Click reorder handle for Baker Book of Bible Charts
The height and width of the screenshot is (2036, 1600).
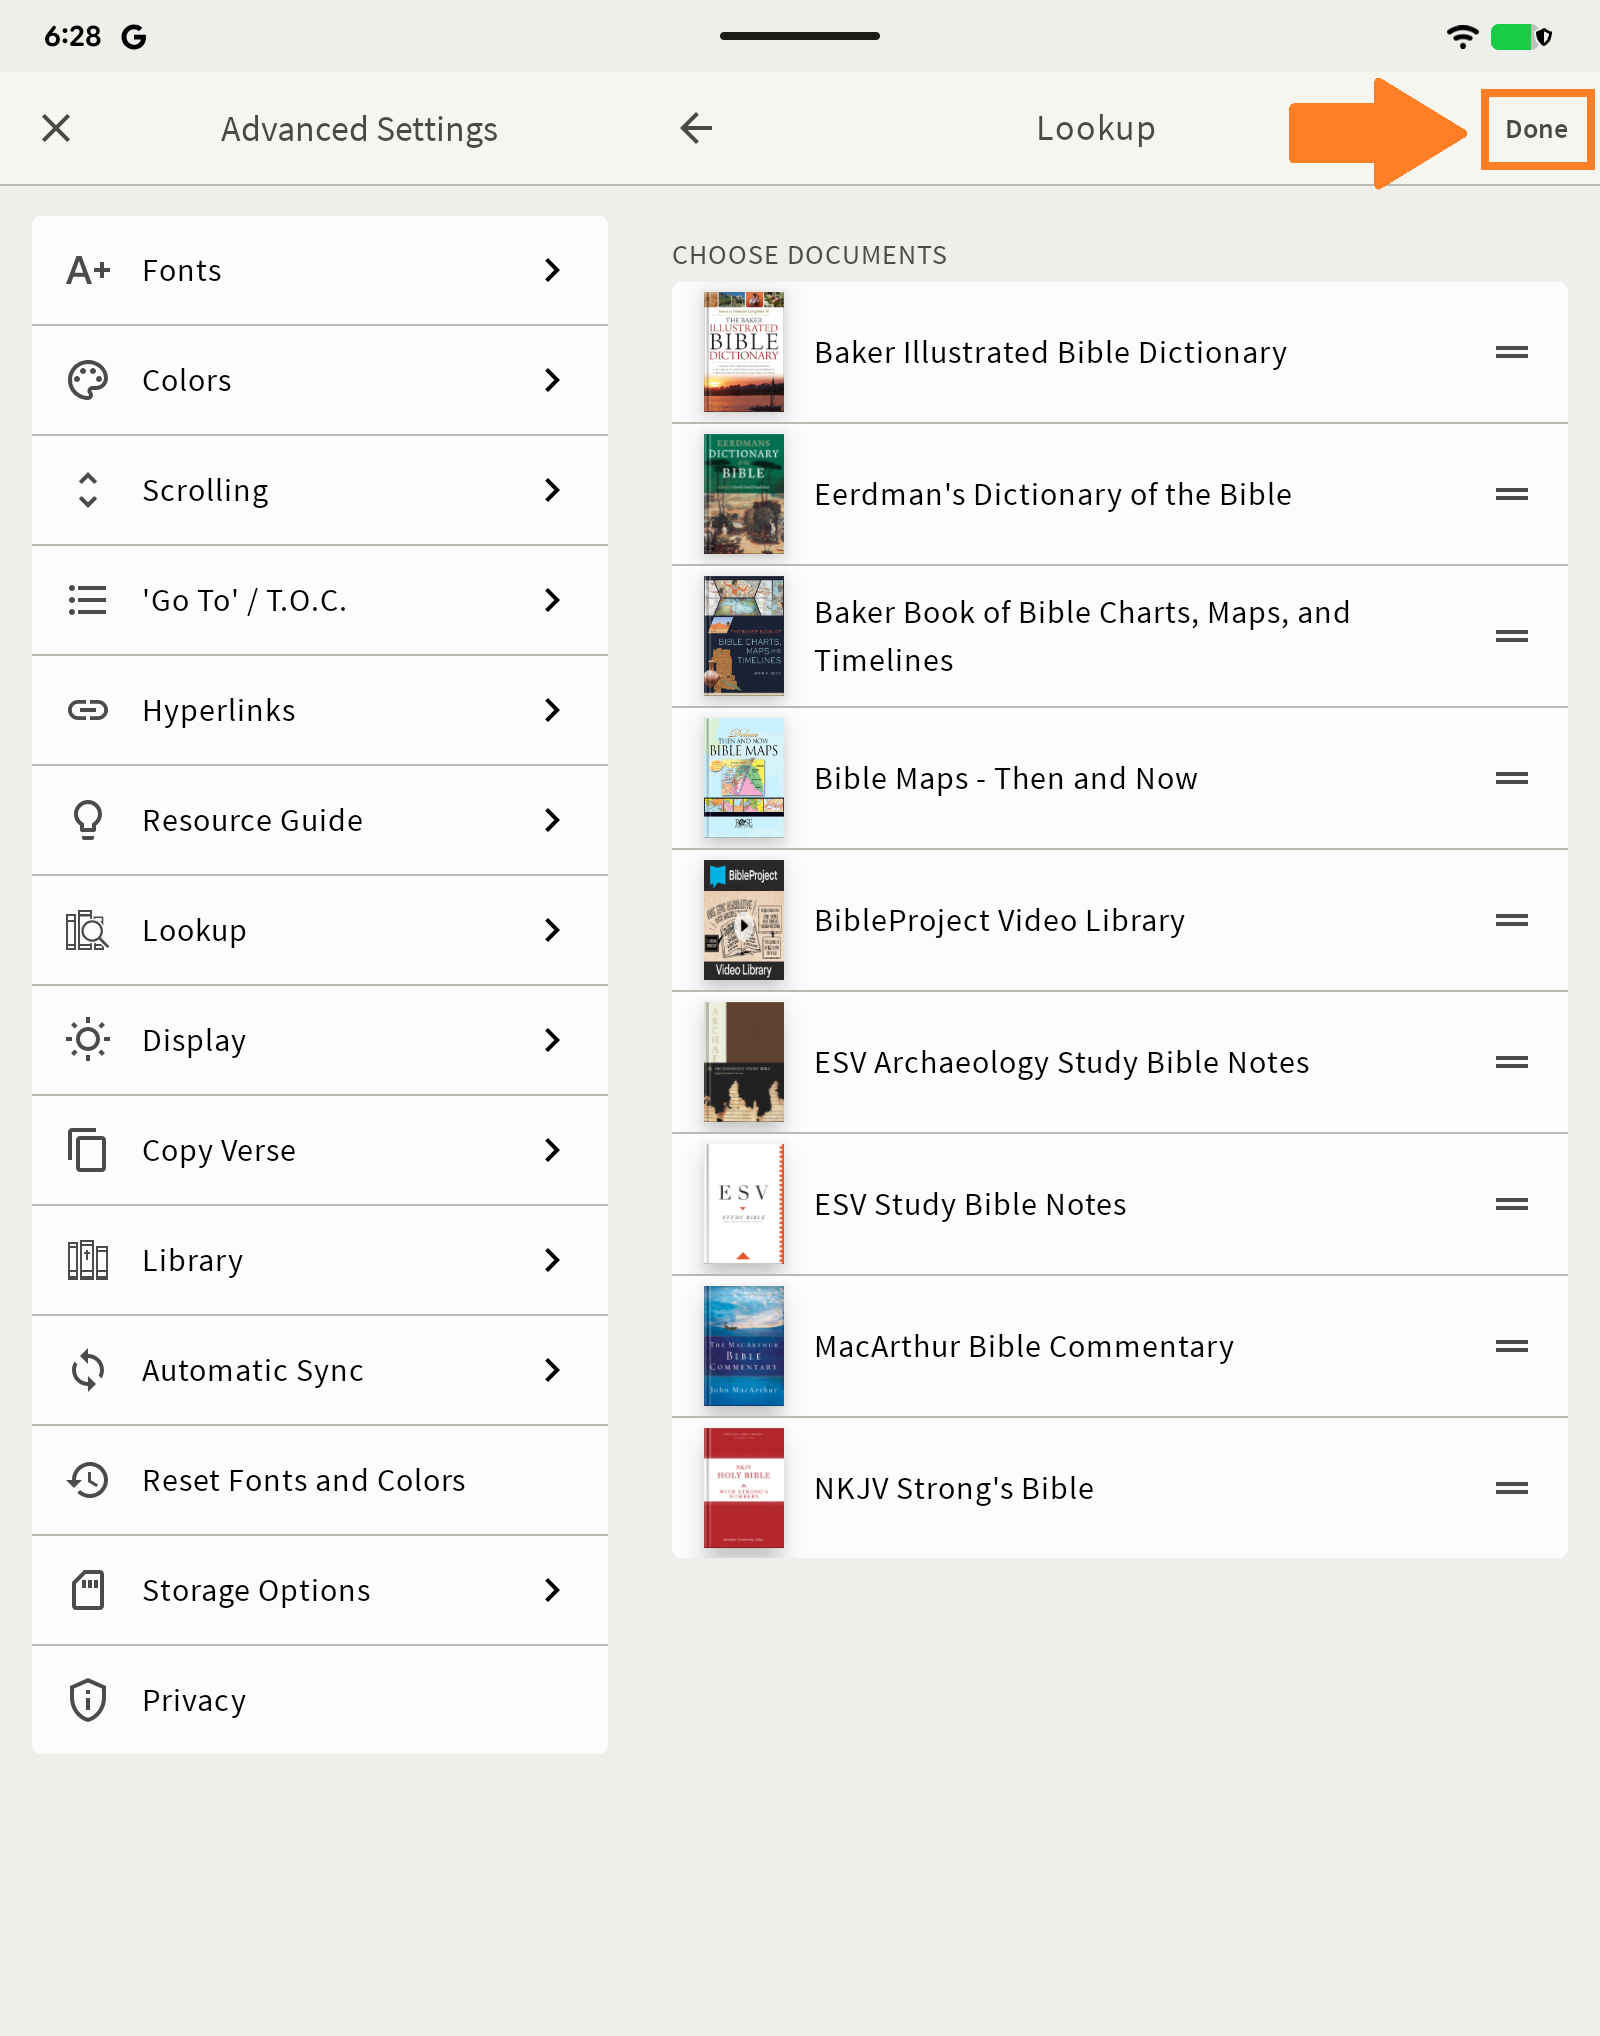[1512, 636]
